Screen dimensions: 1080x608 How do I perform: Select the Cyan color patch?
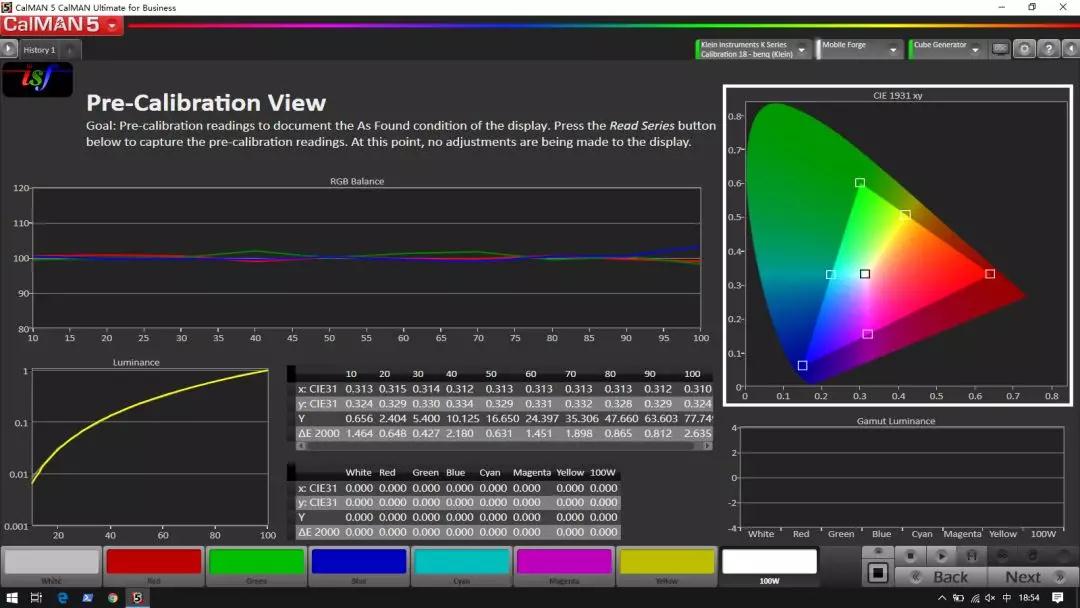[461, 564]
